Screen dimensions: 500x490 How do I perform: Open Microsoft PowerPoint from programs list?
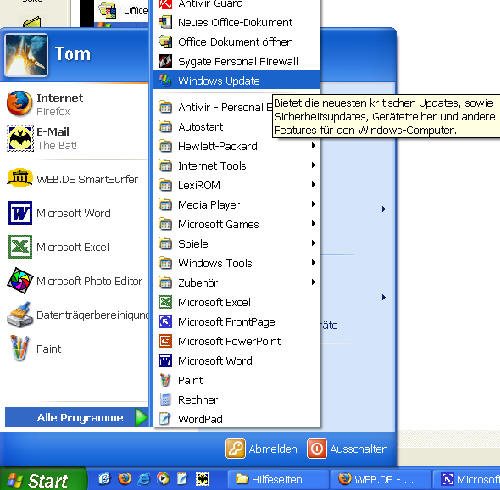tap(237, 341)
